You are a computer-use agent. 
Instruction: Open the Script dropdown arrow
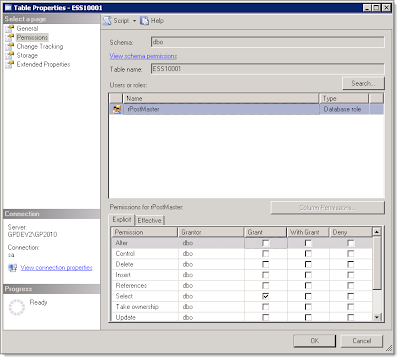(134, 21)
